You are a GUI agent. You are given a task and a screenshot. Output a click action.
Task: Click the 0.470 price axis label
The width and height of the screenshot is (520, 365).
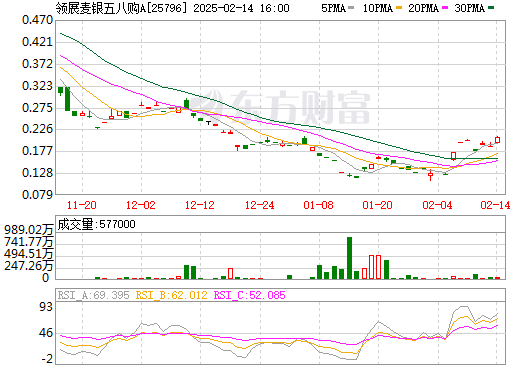(37, 20)
